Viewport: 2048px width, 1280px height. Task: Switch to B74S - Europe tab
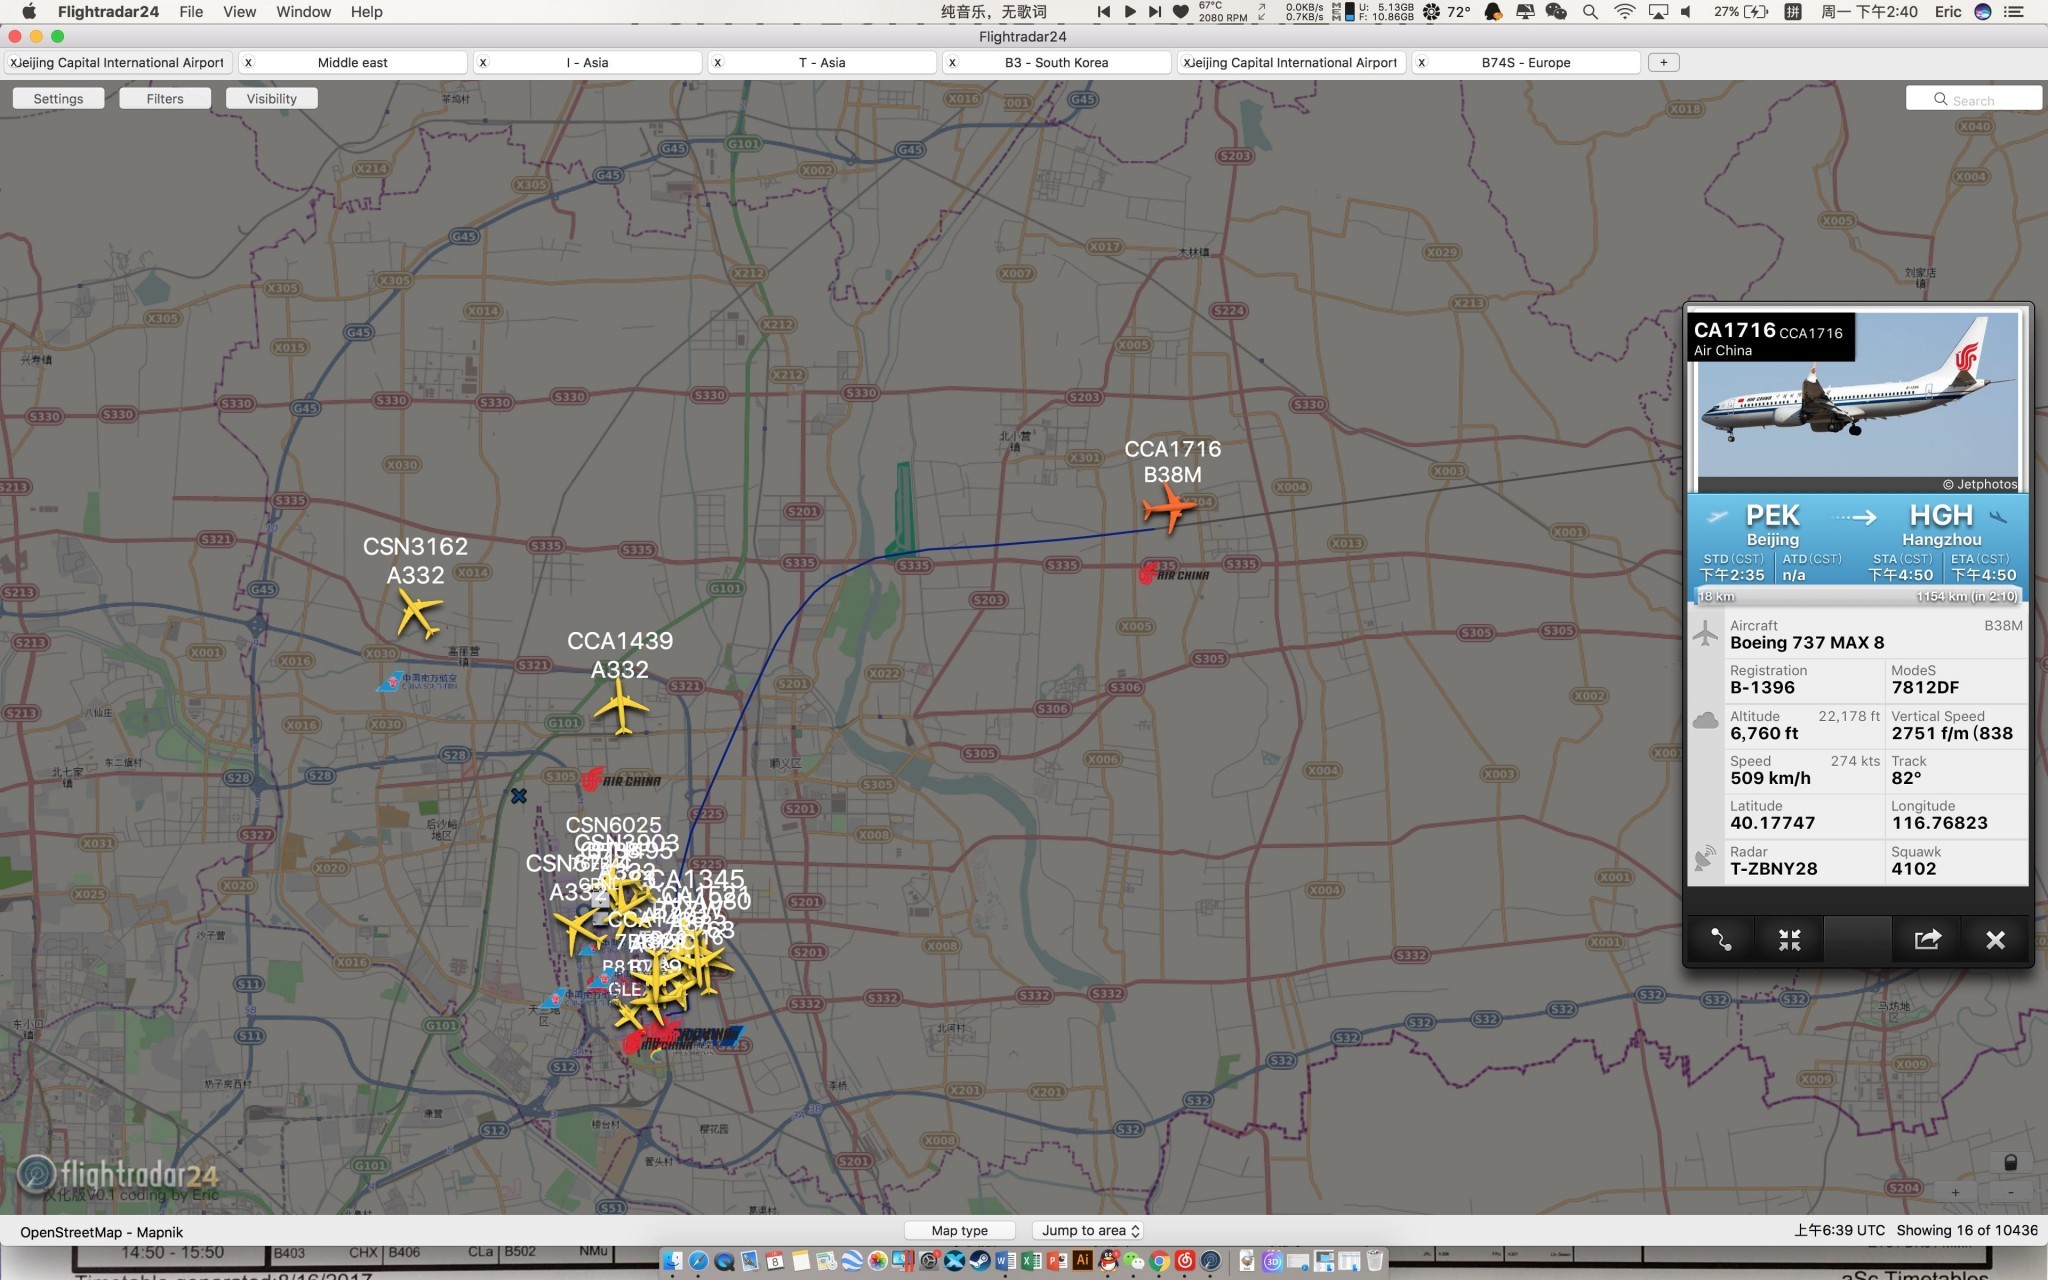[x=1525, y=62]
